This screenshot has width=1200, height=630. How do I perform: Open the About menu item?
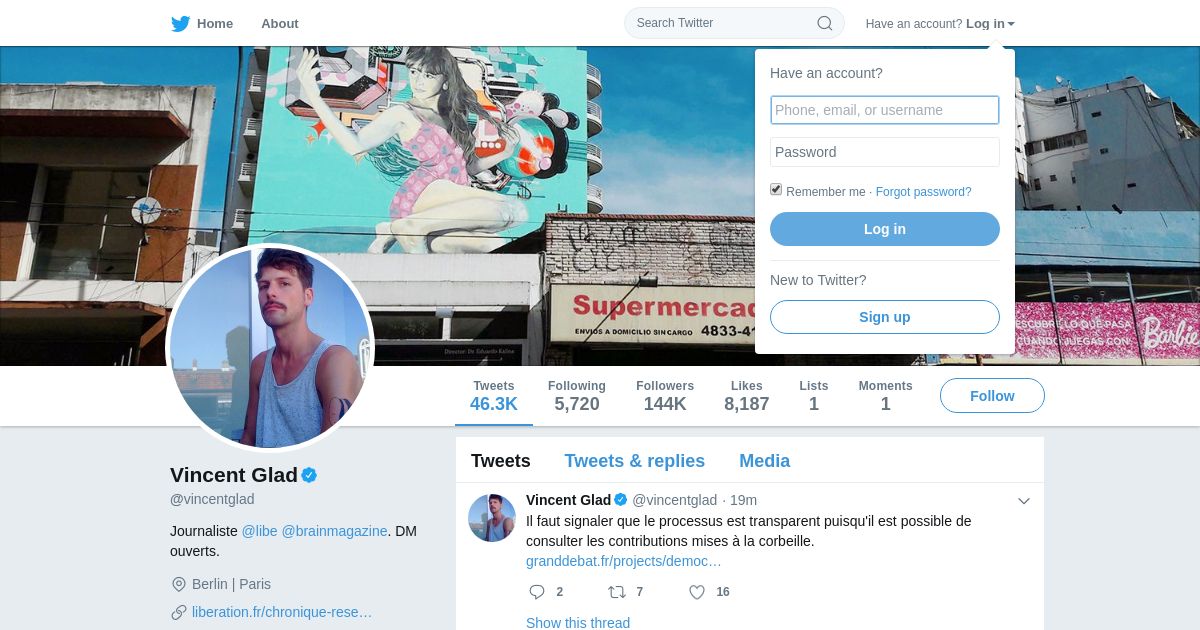[x=280, y=23]
